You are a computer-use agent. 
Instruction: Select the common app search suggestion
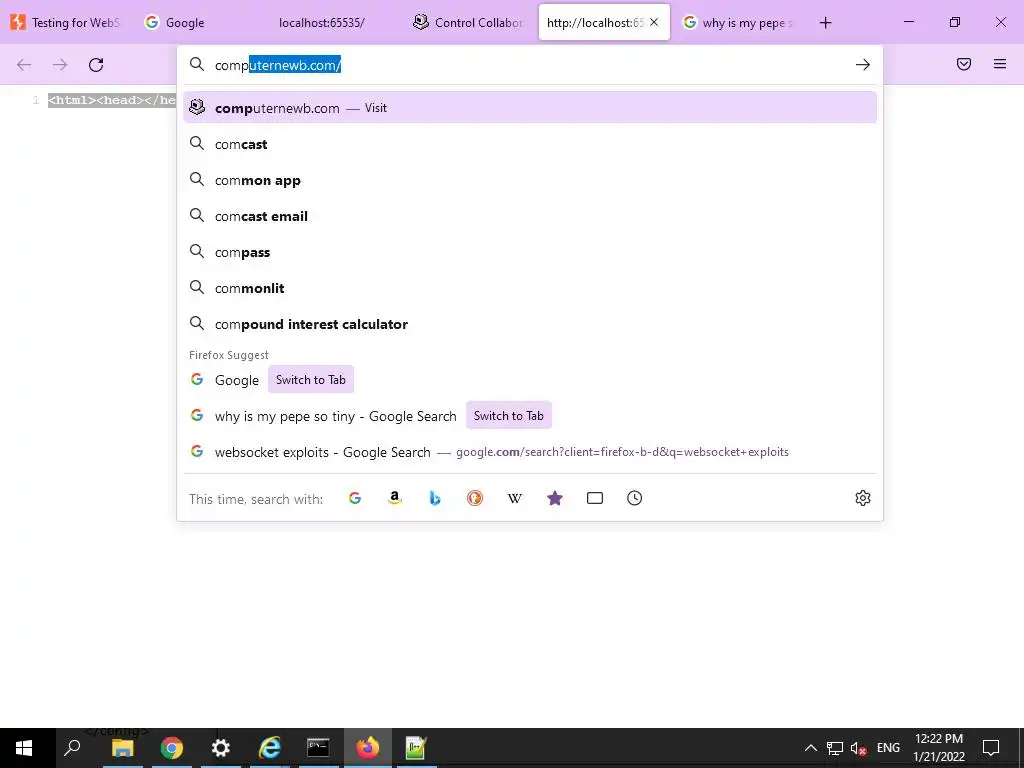coord(530,180)
